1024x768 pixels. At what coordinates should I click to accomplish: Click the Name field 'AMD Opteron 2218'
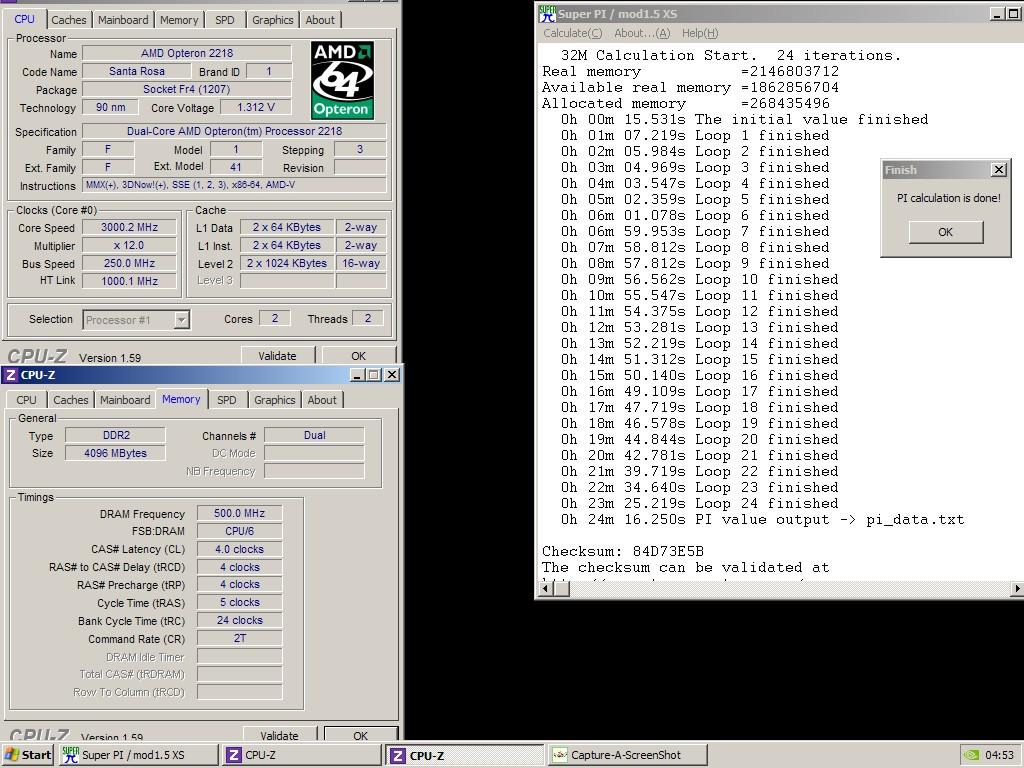click(187, 54)
